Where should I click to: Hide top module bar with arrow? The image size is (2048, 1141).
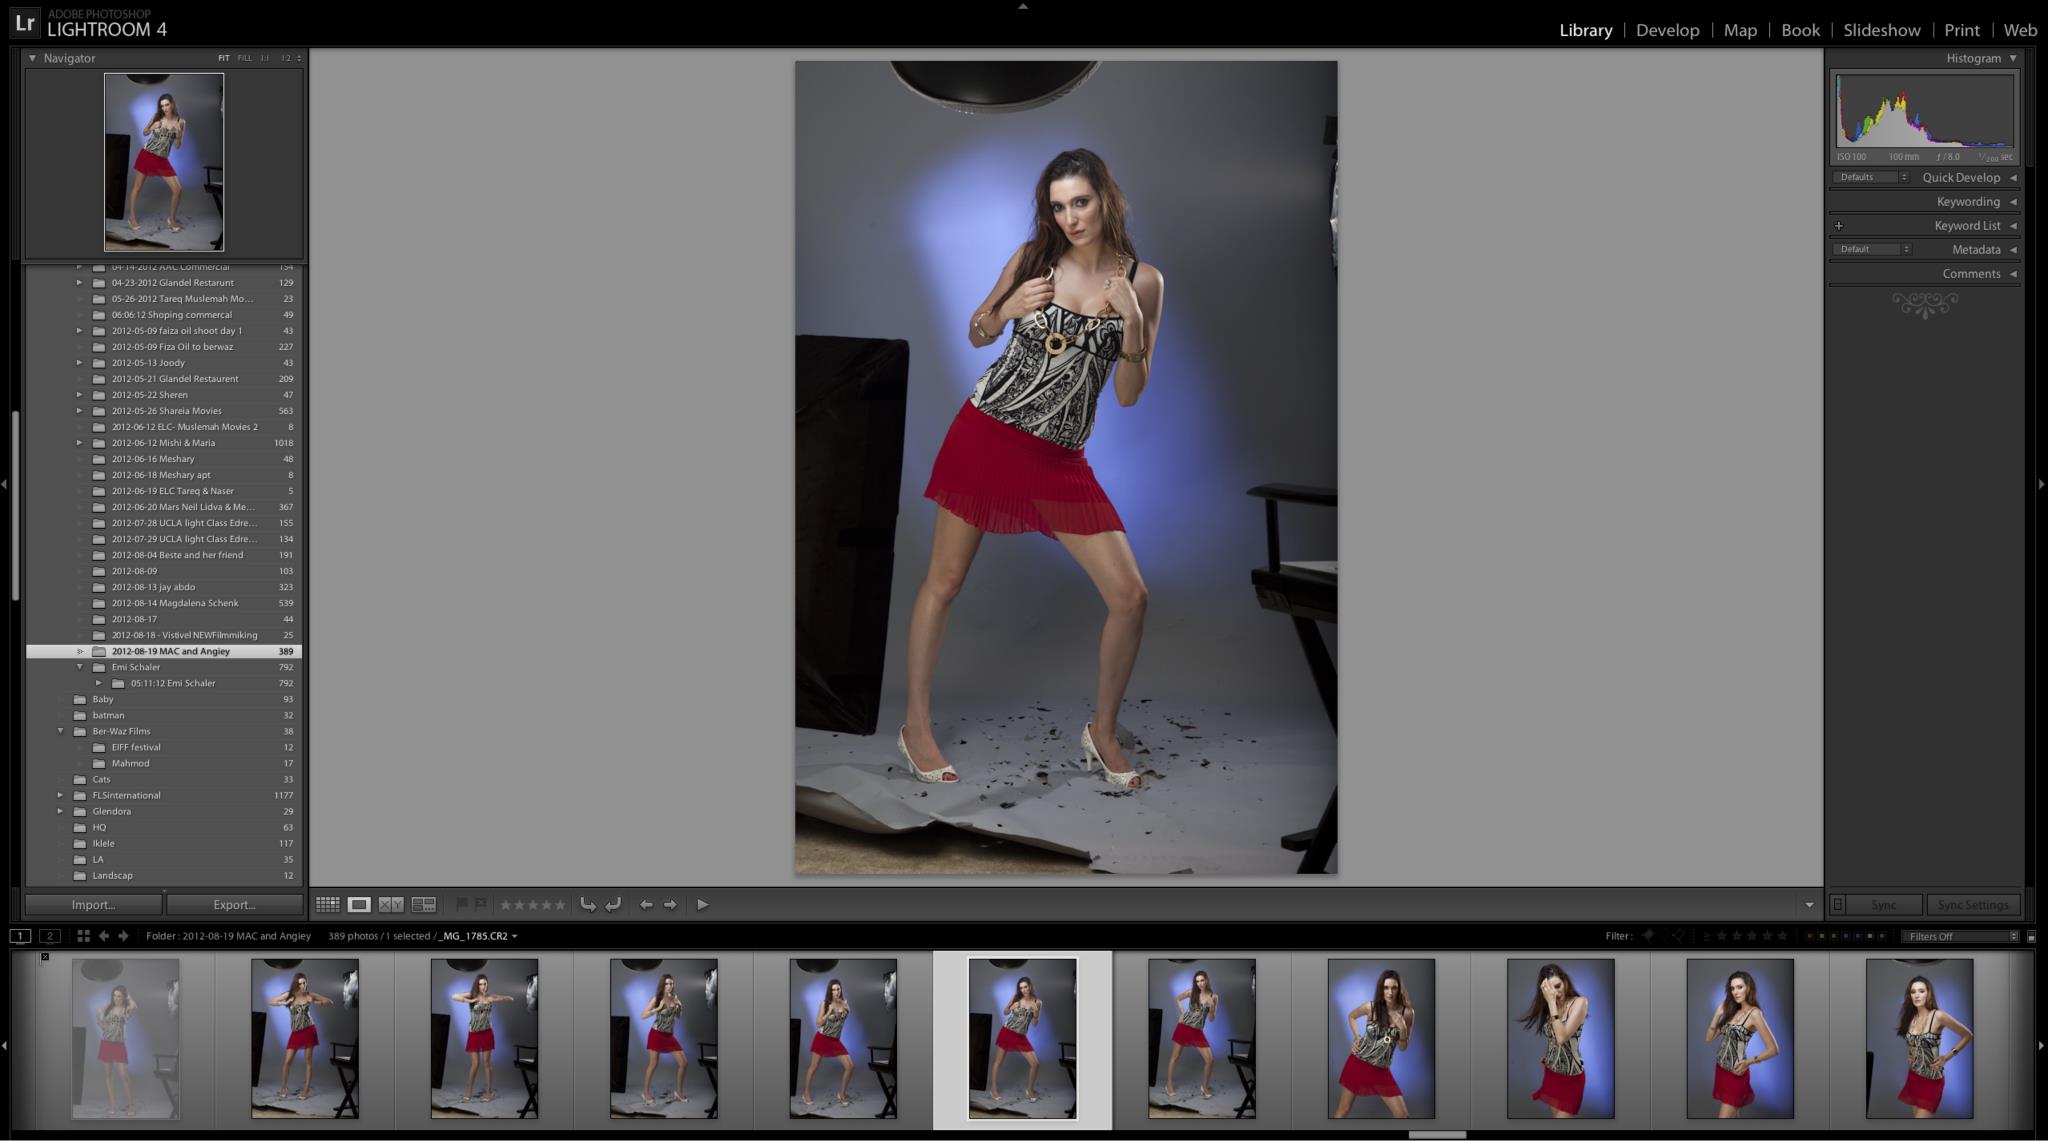[1022, 5]
